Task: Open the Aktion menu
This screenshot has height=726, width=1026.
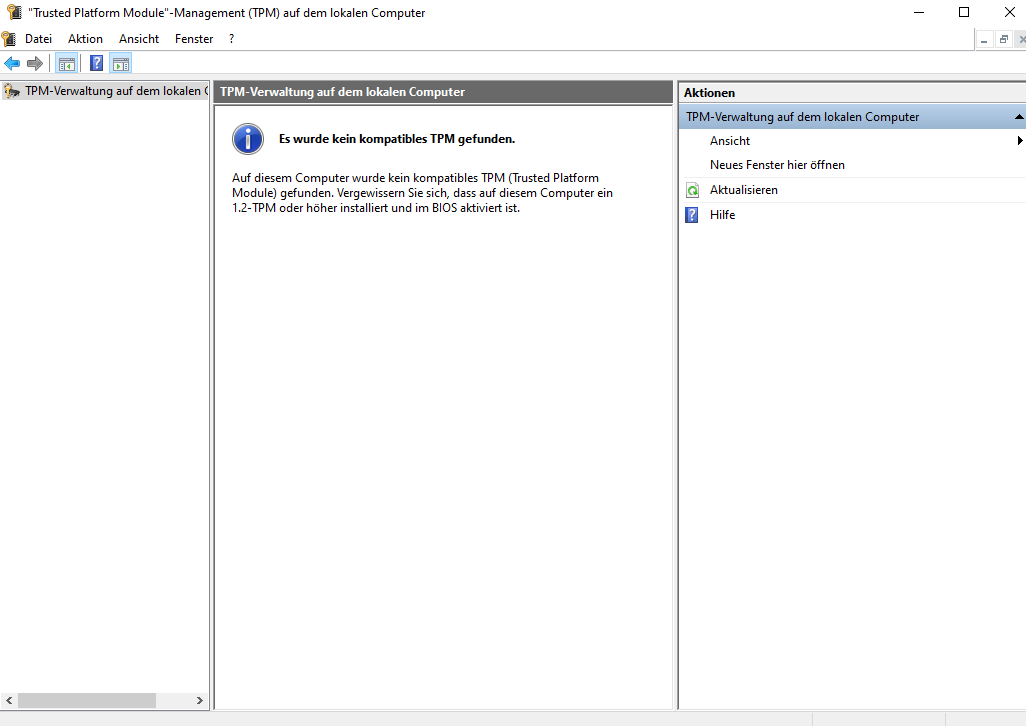Action: (x=85, y=39)
